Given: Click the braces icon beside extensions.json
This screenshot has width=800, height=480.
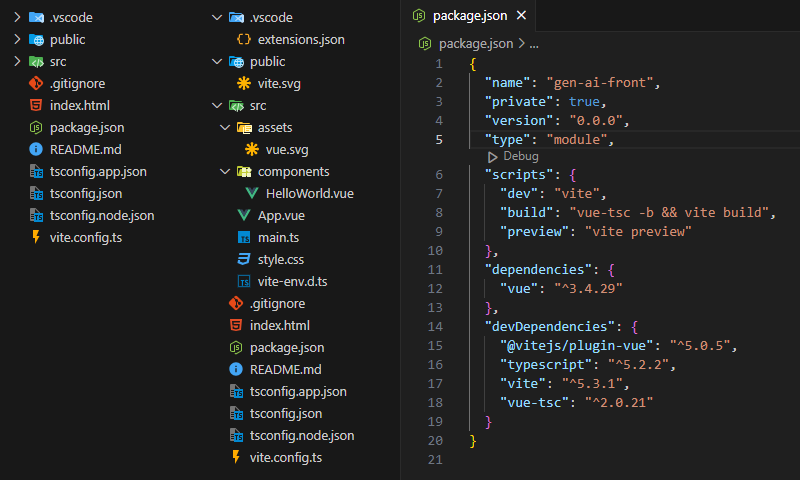Looking at the screenshot, I should coord(244,39).
